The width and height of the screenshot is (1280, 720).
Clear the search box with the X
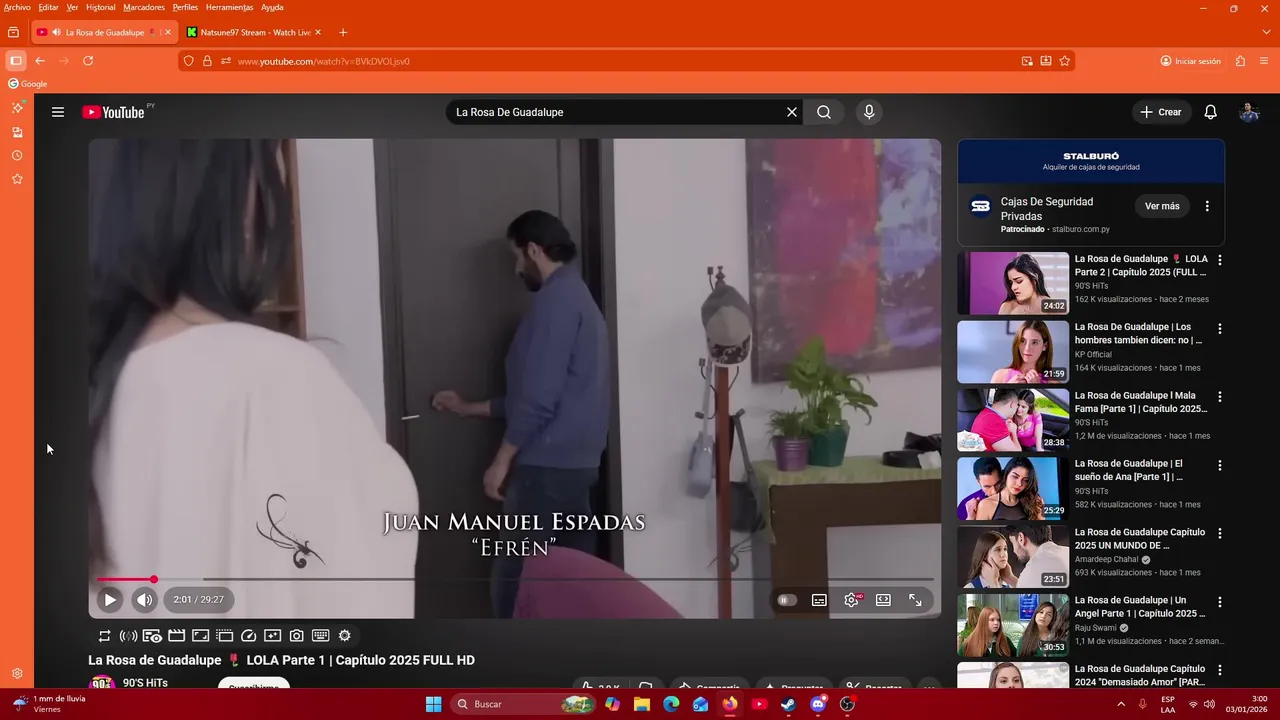point(792,112)
